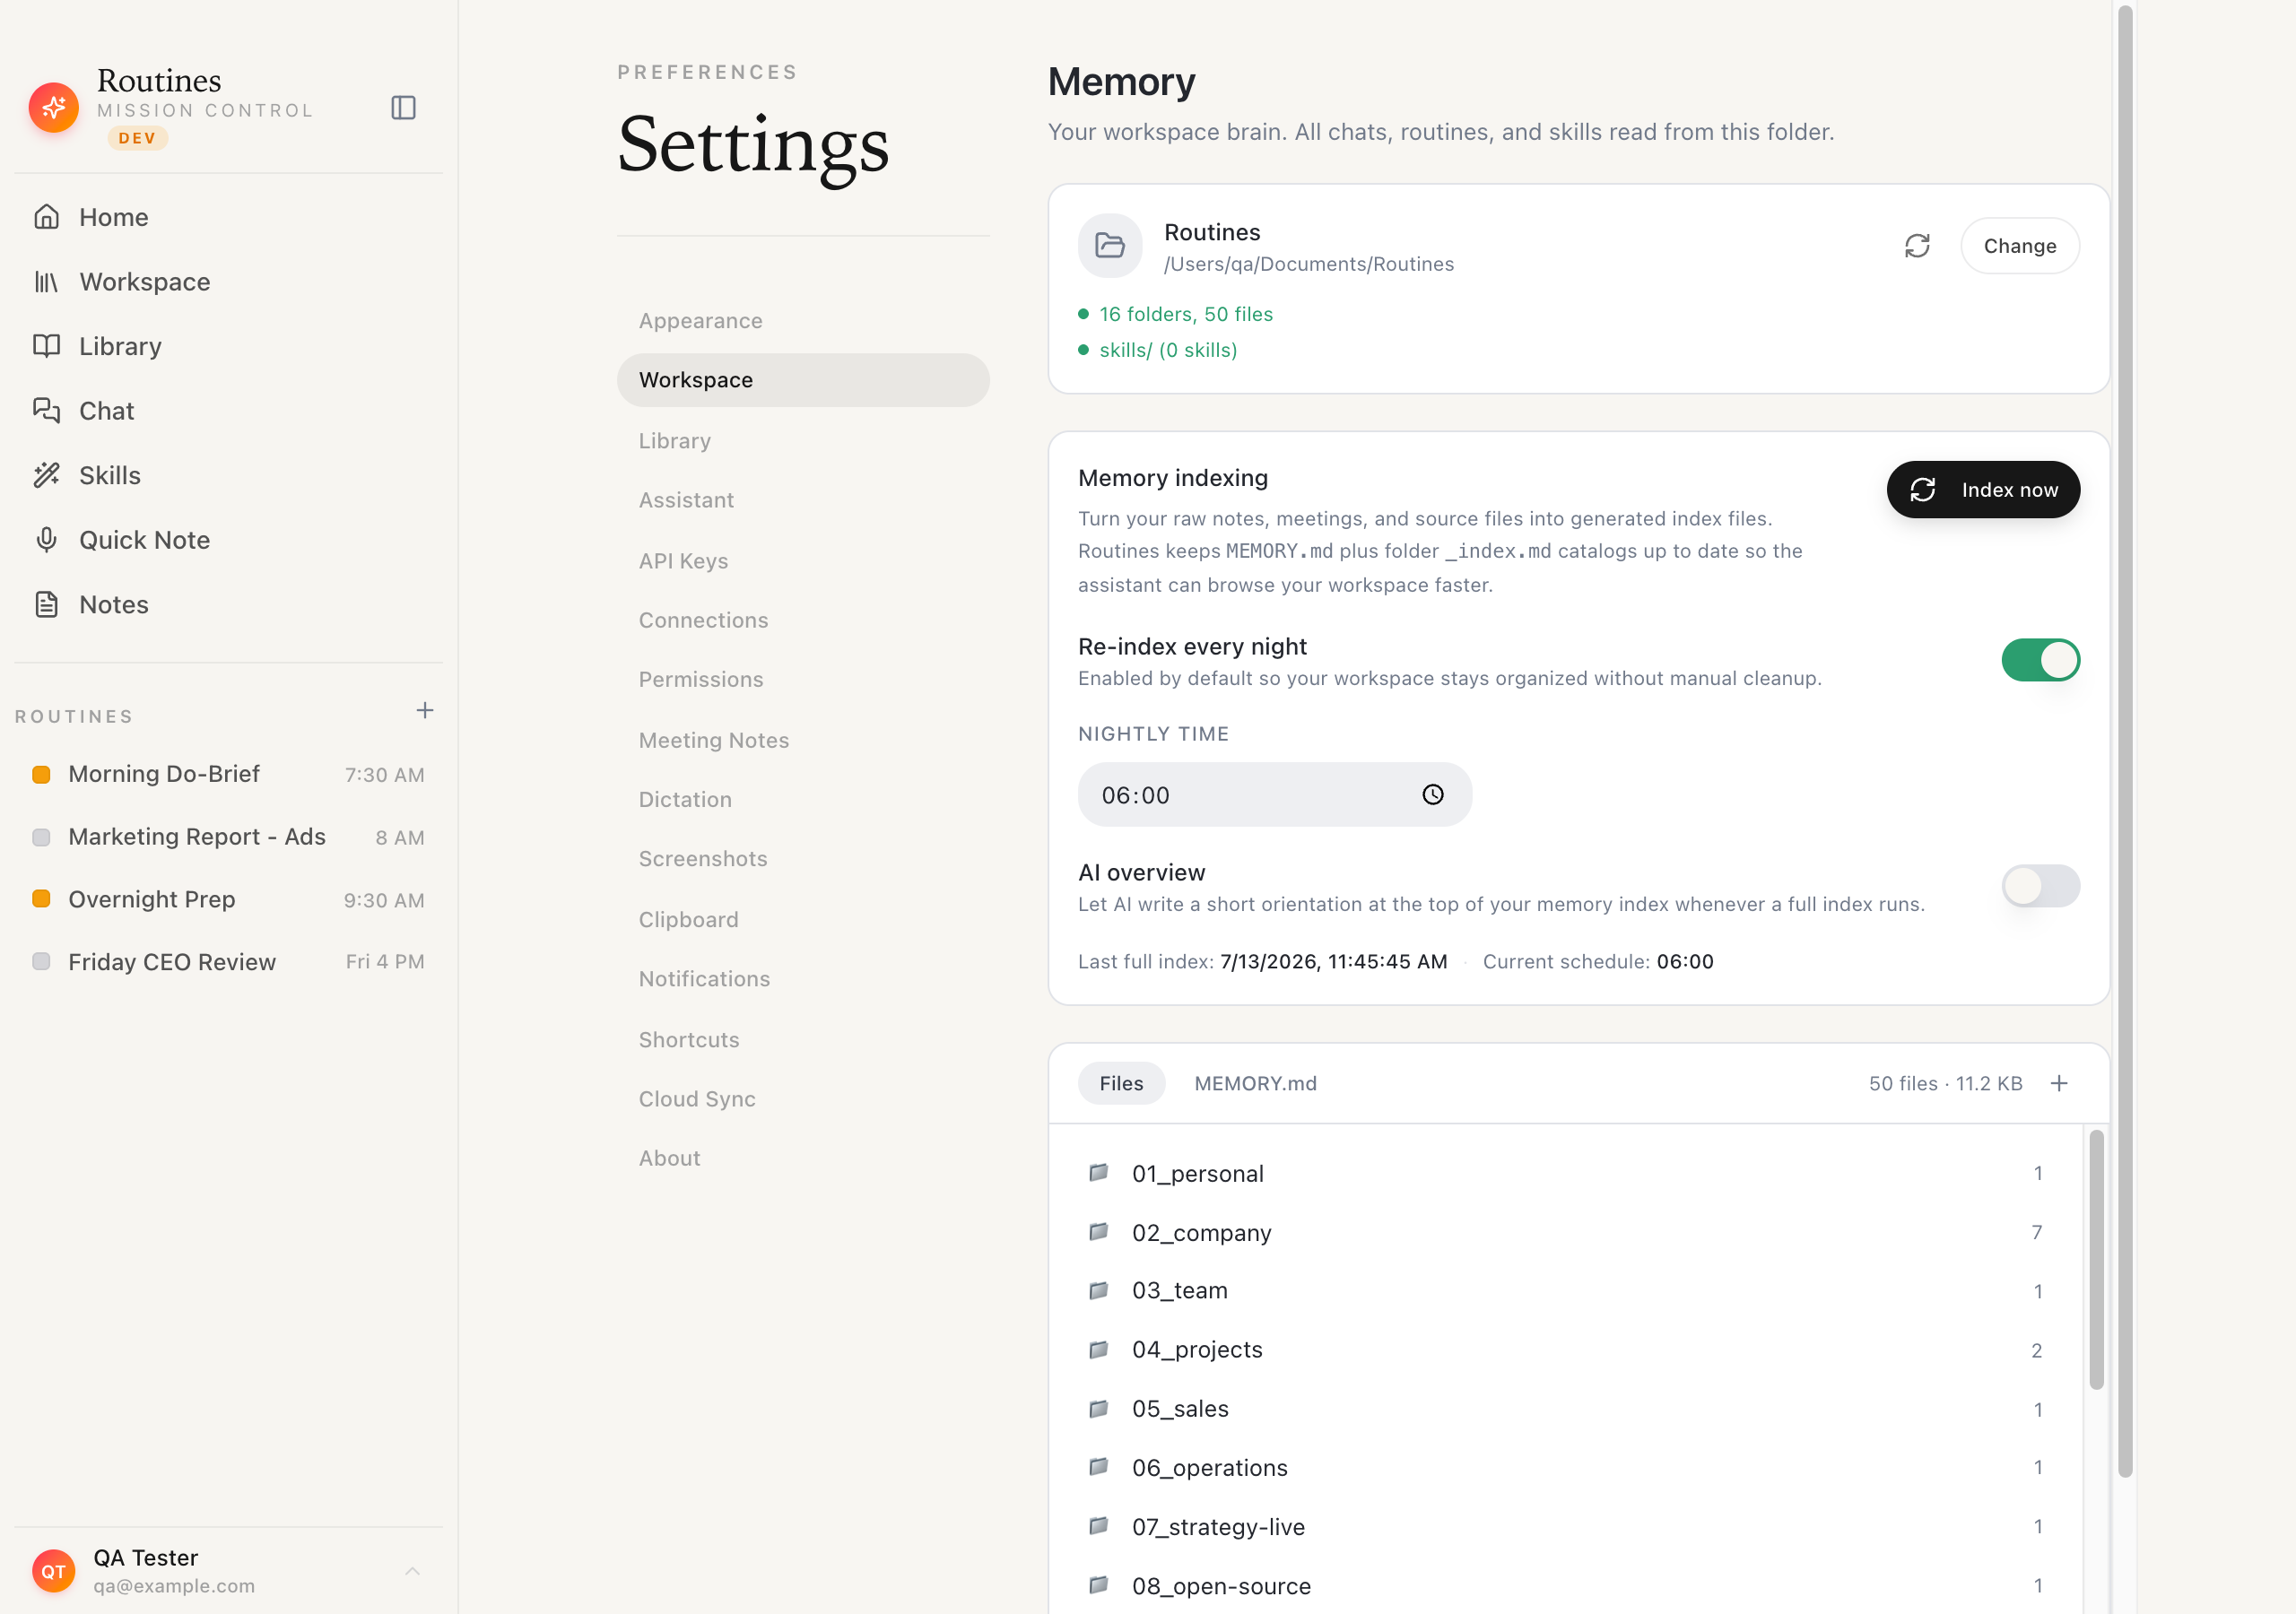Click the Morning Do-Brief orange status dot
Image resolution: width=2296 pixels, height=1614 pixels.
coord(41,775)
